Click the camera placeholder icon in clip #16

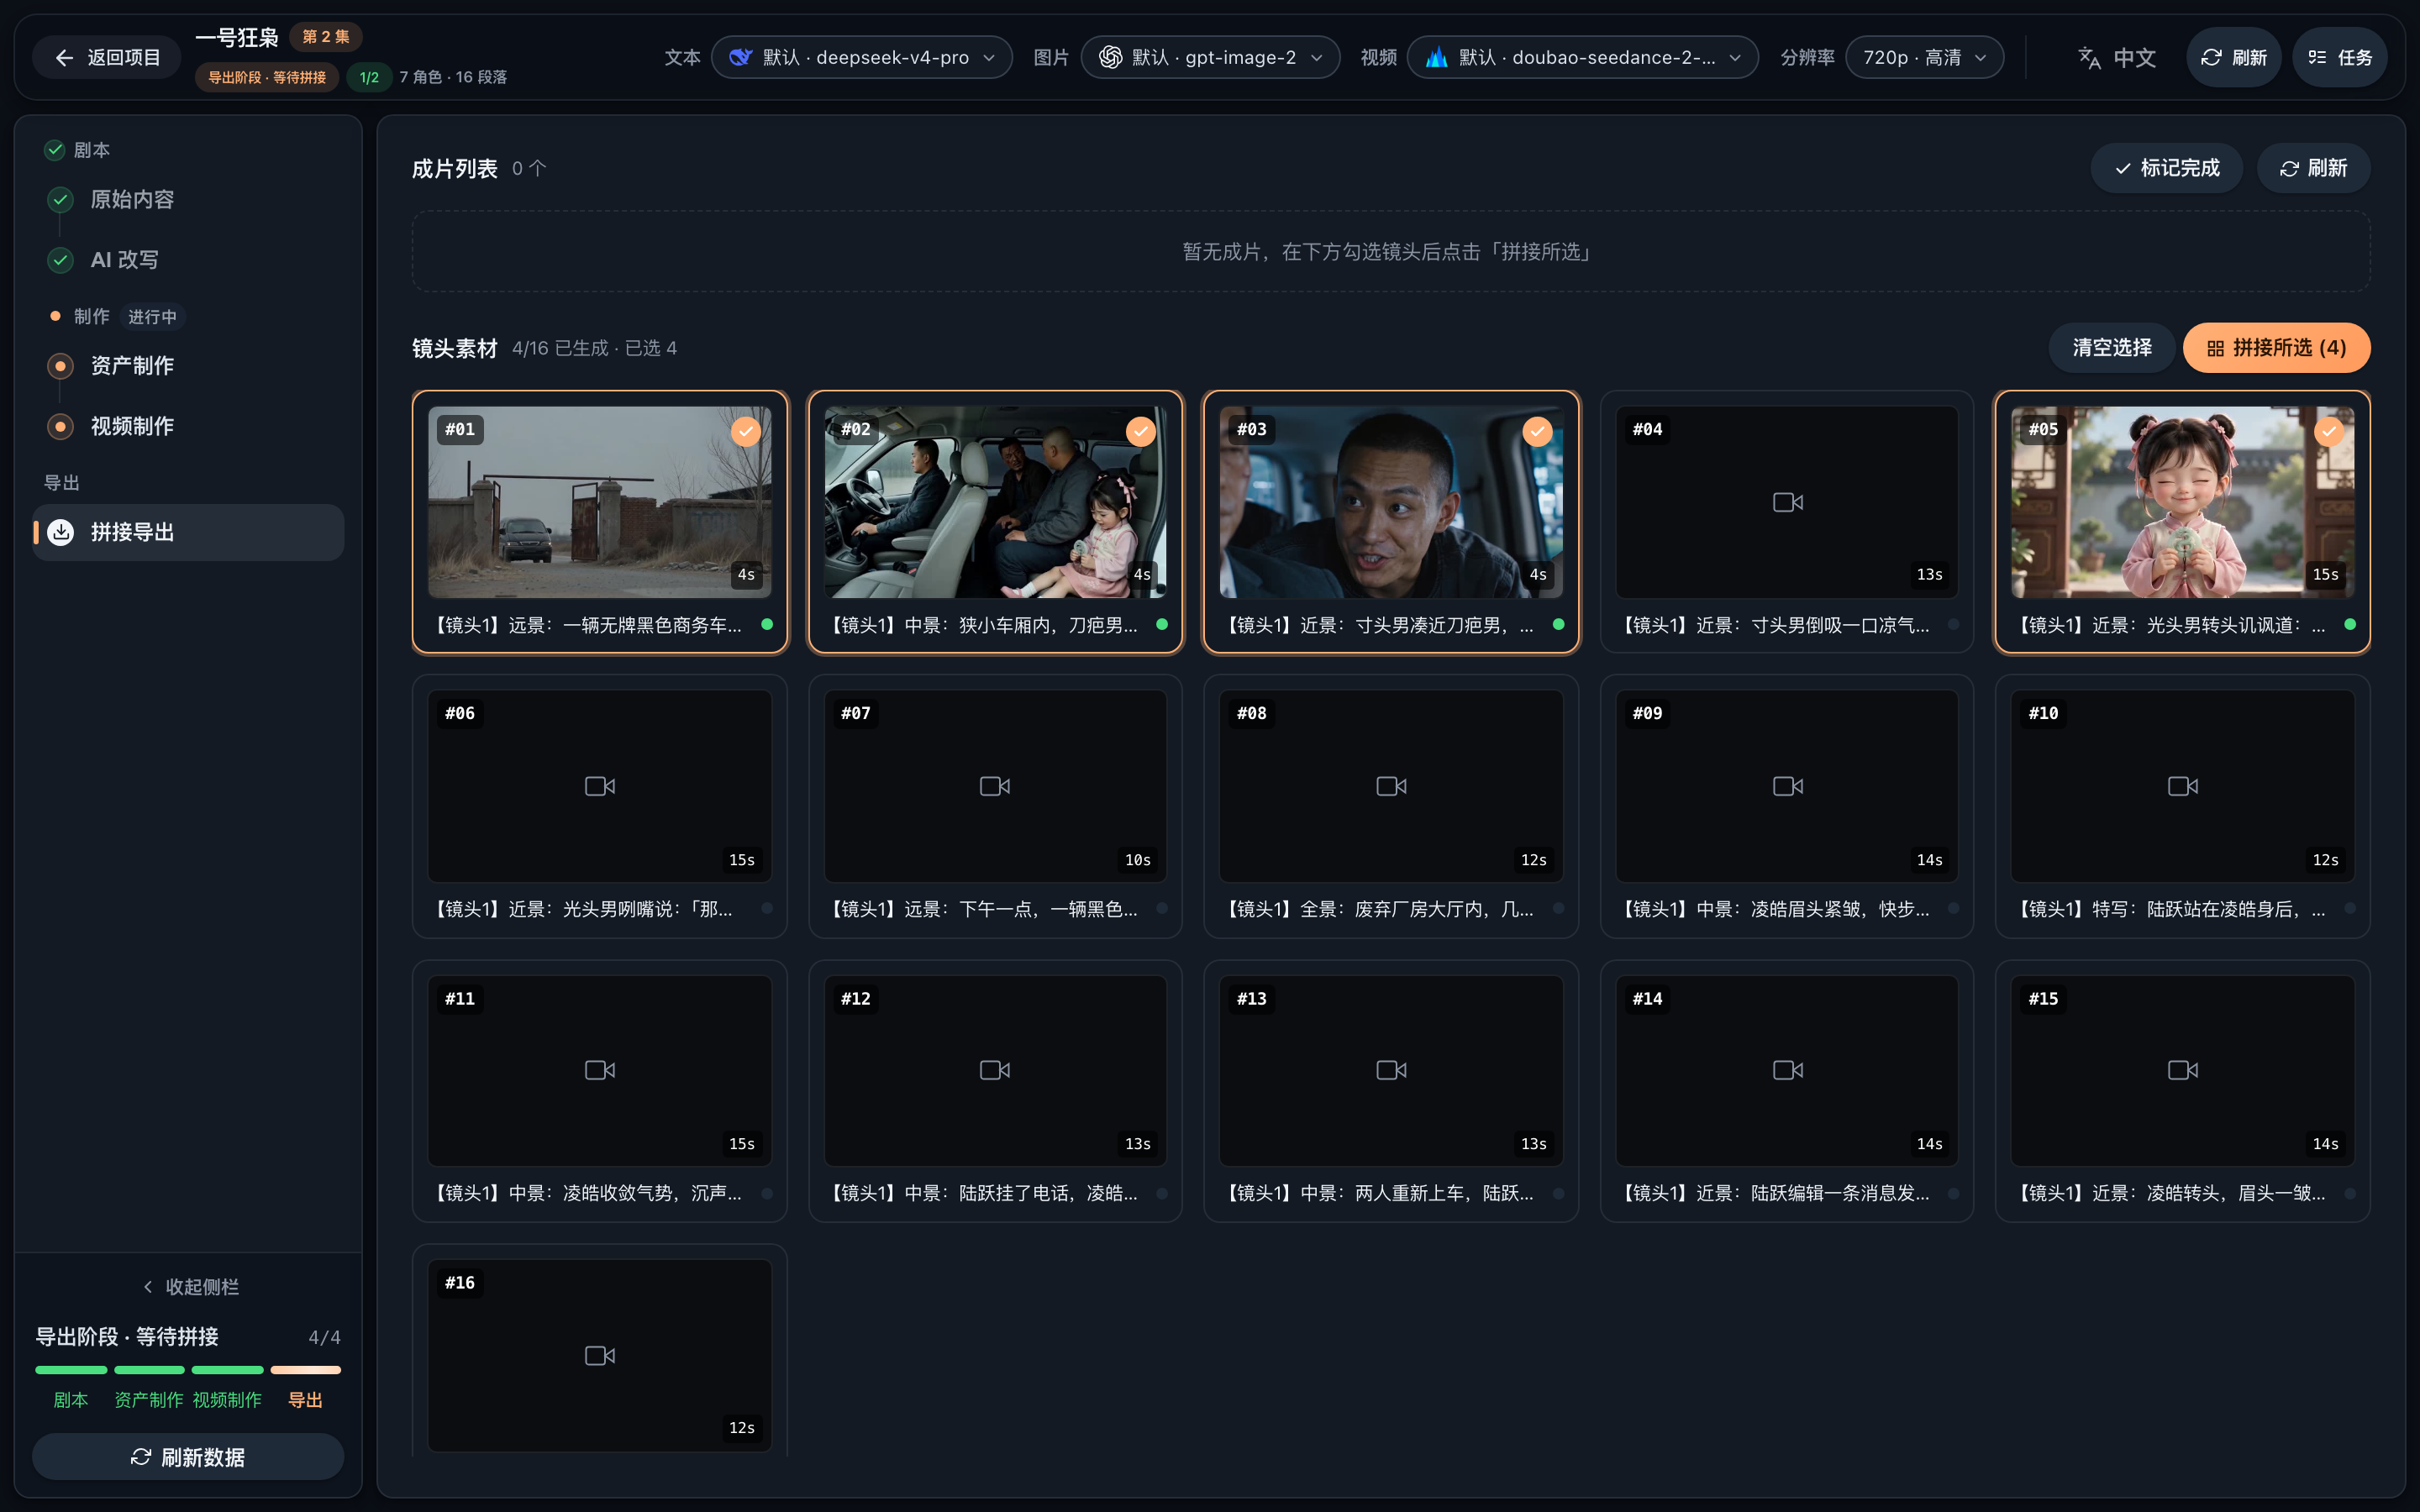(x=599, y=1355)
